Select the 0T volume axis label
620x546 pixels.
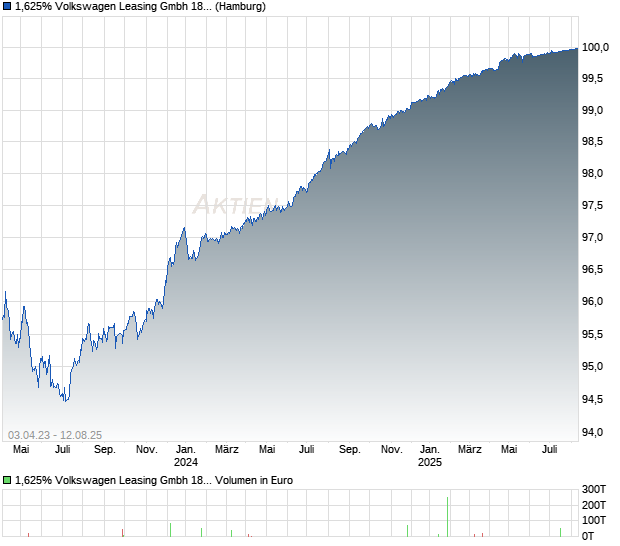(x=588, y=536)
